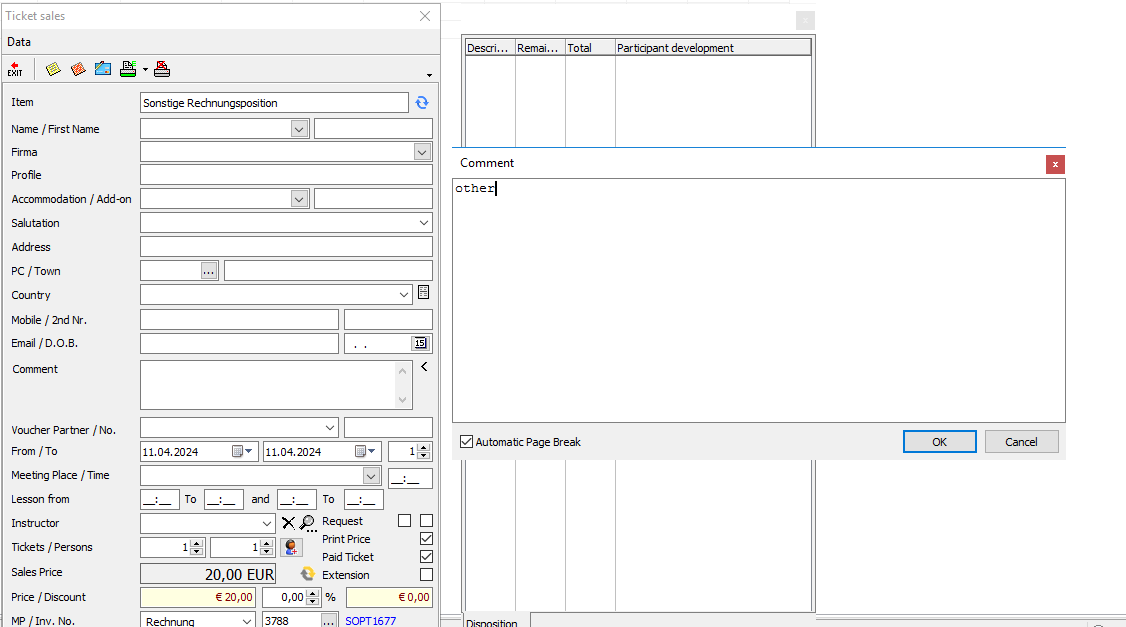Open the SOPT1677 link

click(x=371, y=621)
